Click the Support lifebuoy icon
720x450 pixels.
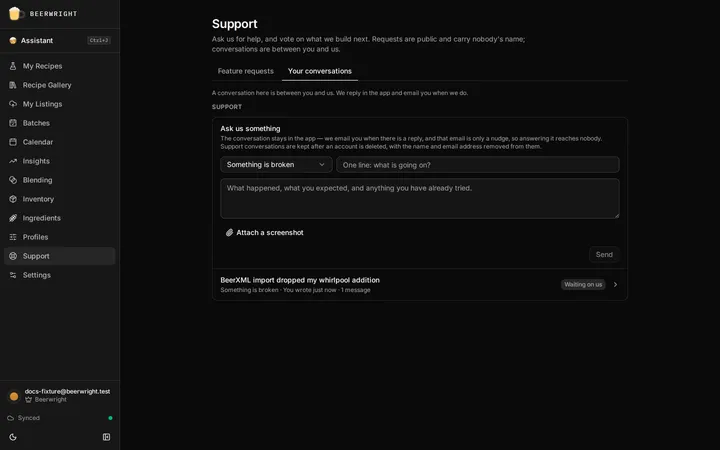[x=13, y=256]
